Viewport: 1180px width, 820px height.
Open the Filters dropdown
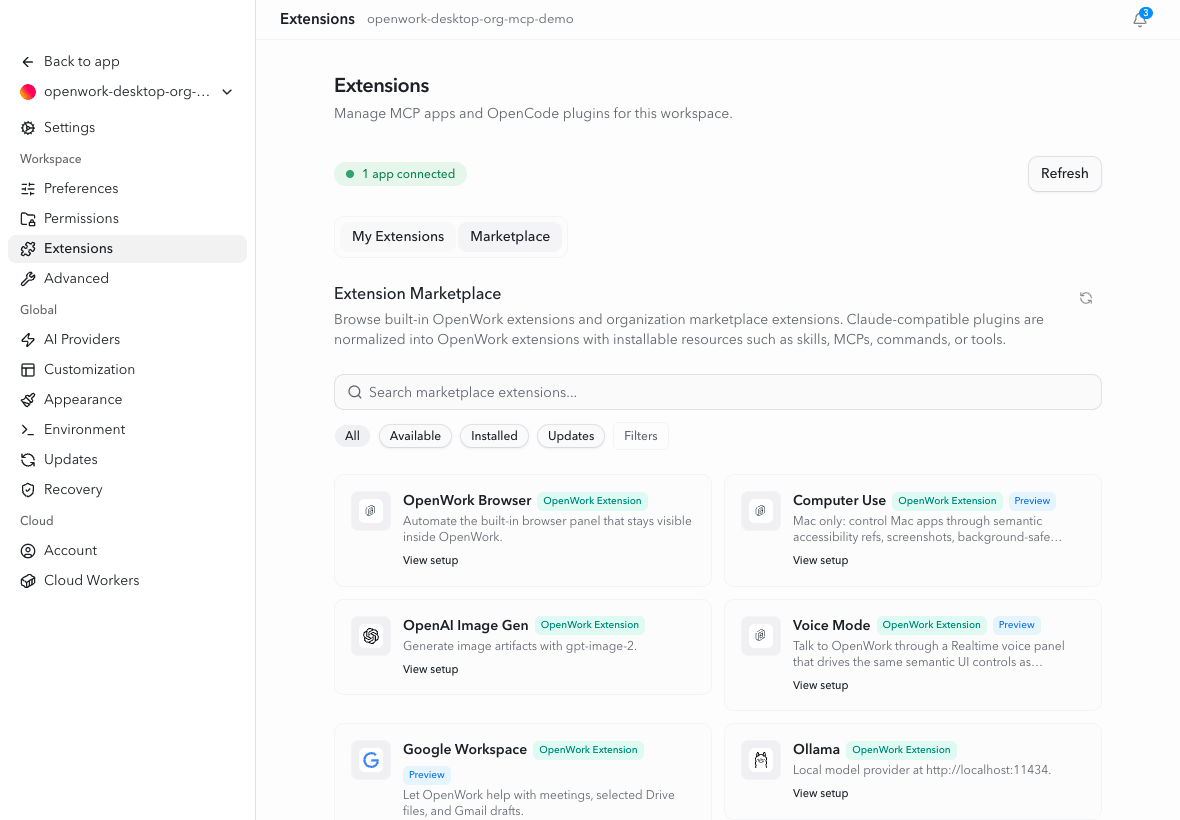640,436
